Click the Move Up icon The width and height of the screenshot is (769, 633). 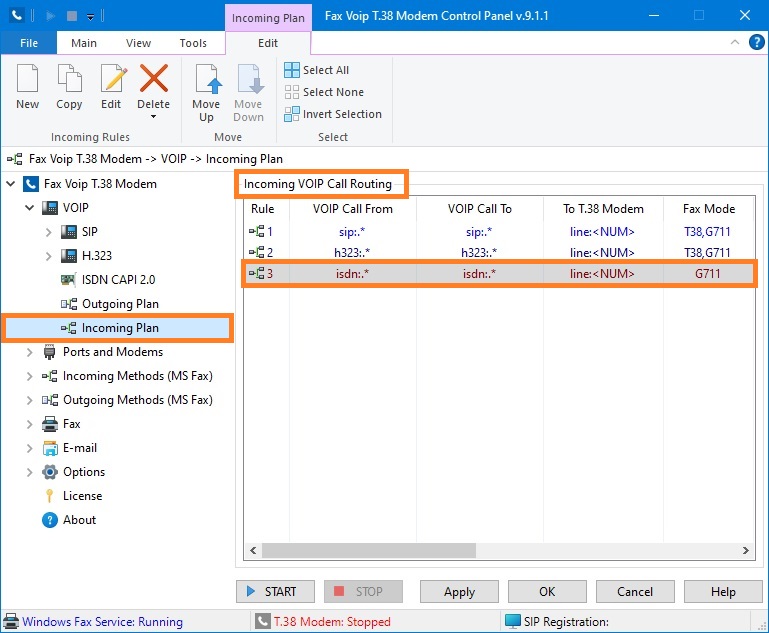[x=207, y=78]
